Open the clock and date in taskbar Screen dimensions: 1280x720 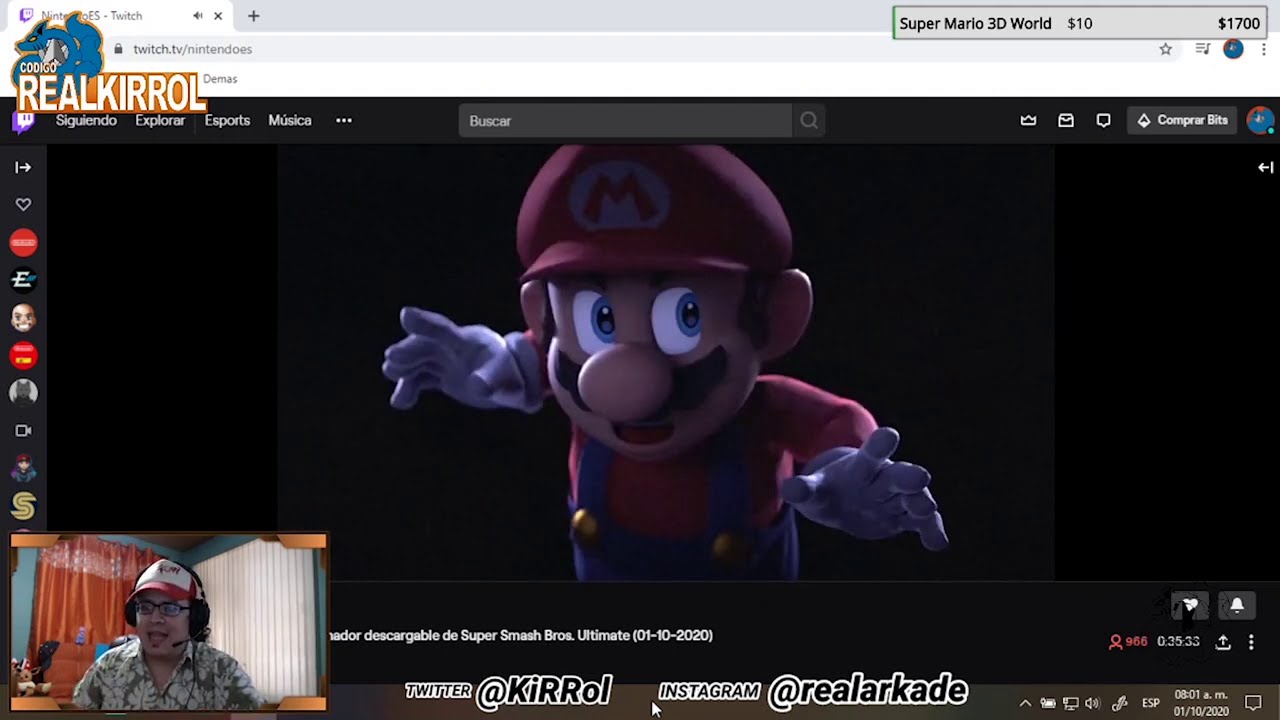(1201, 703)
